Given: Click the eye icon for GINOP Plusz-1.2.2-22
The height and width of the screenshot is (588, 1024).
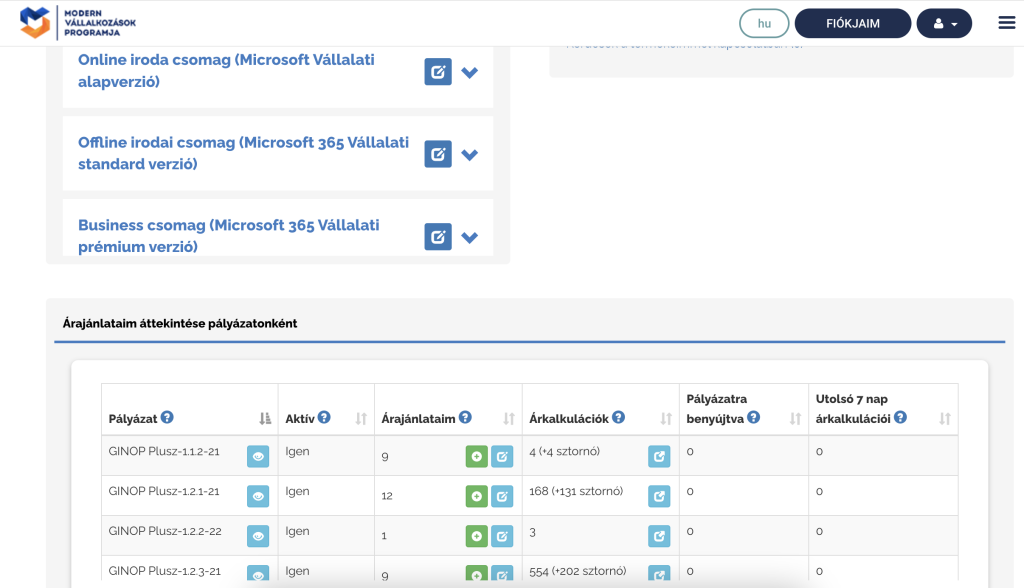Looking at the screenshot, I should click(258, 535).
